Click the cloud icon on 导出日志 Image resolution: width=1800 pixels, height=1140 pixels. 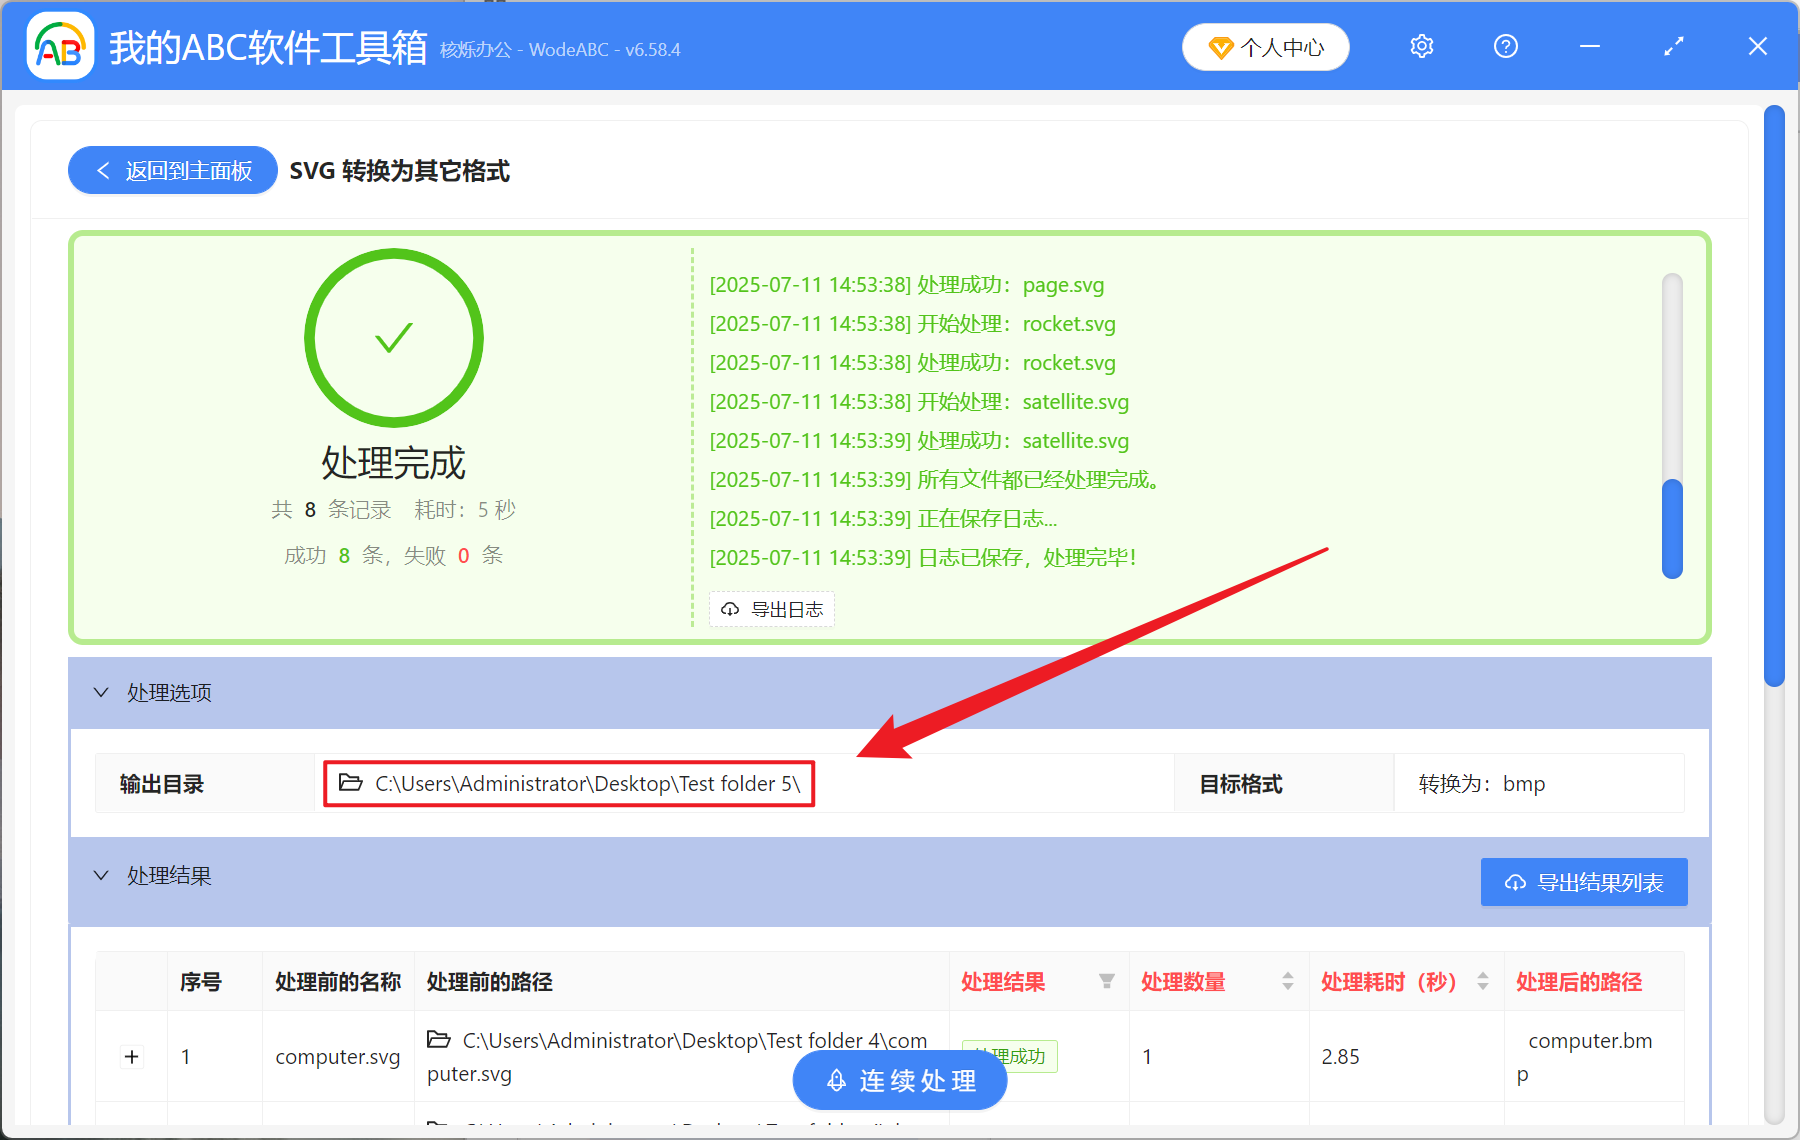pos(729,609)
